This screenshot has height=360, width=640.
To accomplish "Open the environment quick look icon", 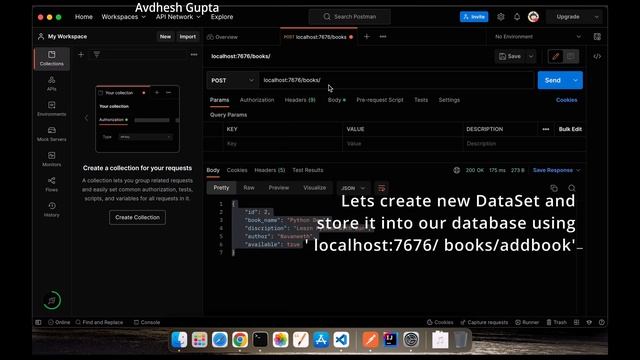I will (597, 37).
